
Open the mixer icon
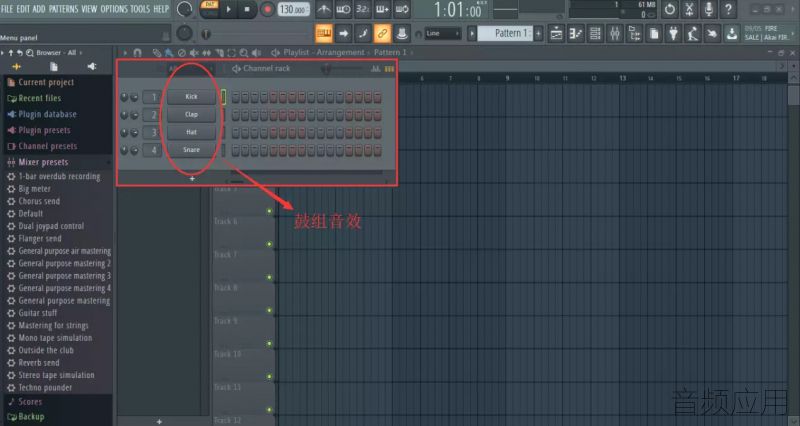[x=615, y=34]
